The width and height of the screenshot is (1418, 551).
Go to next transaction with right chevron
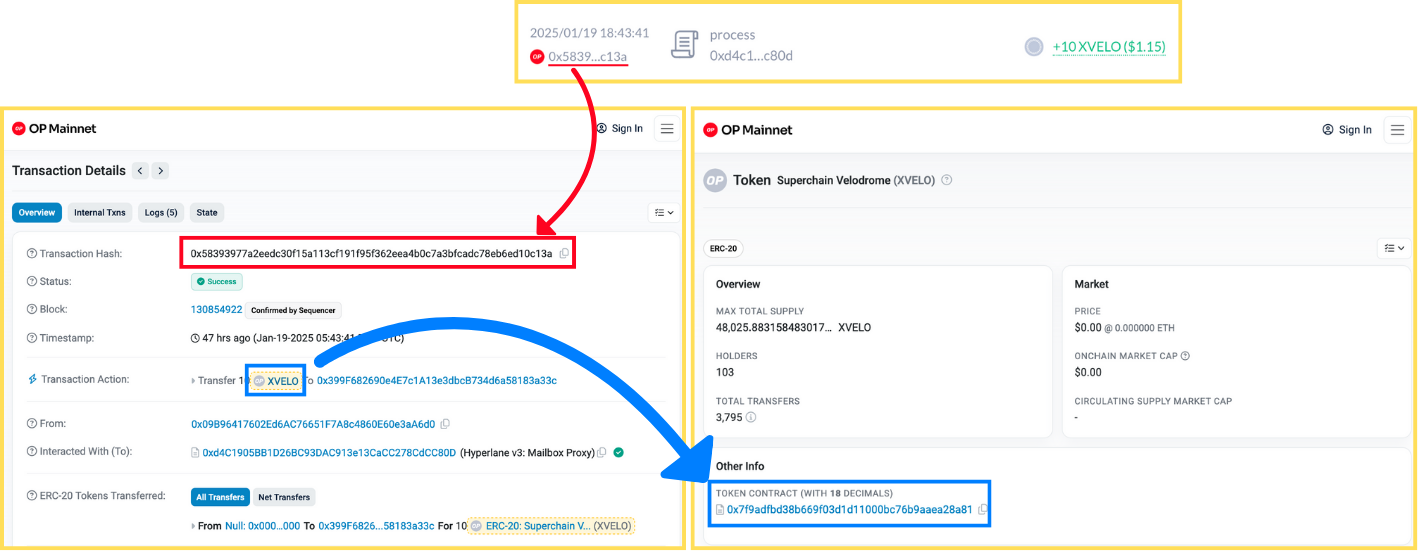tap(161, 171)
